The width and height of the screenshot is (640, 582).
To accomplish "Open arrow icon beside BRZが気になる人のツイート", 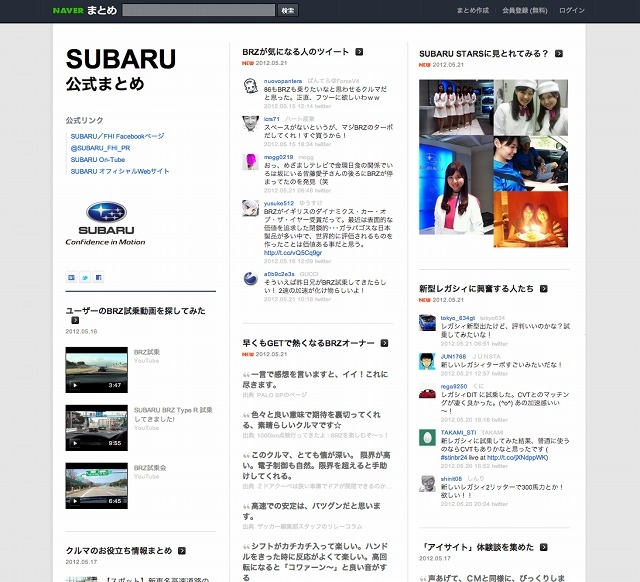I will pos(359,52).
